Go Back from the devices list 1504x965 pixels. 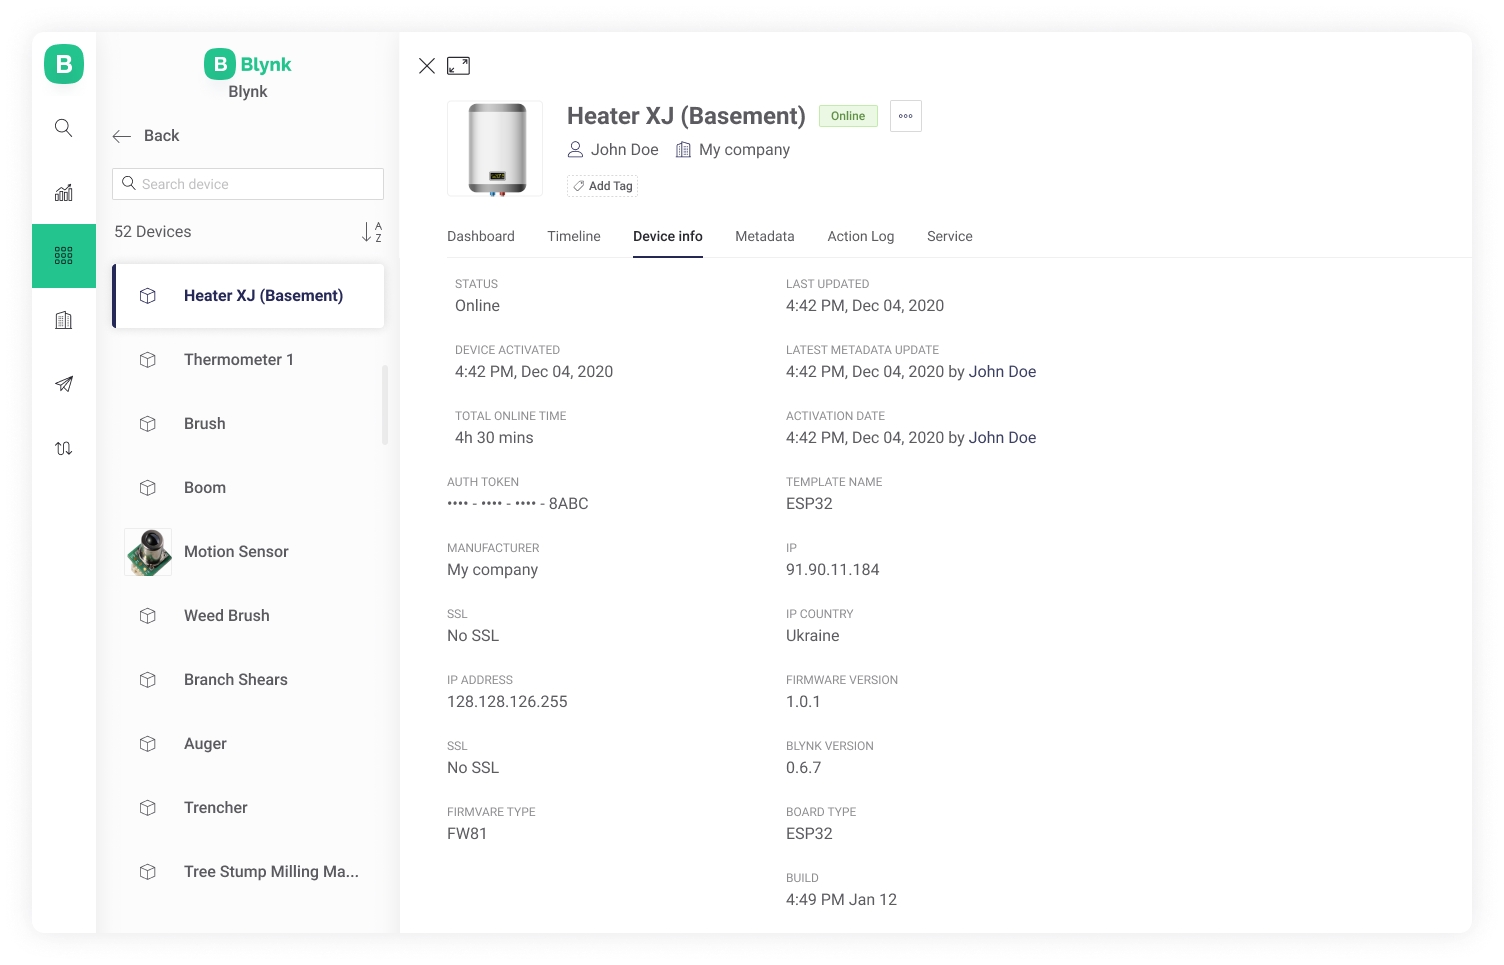click(x=146, y=136)
